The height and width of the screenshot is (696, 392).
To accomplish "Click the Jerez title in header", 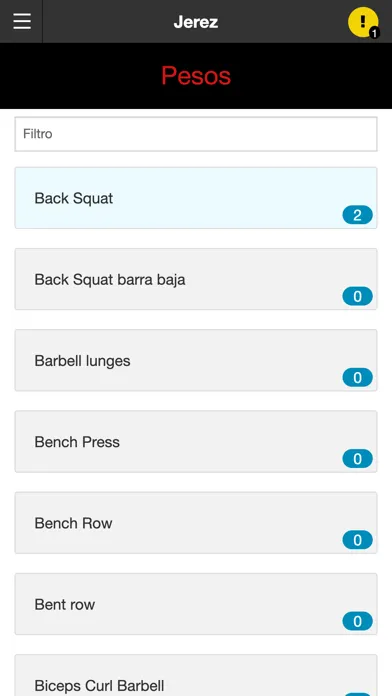I will pos(196,22).
